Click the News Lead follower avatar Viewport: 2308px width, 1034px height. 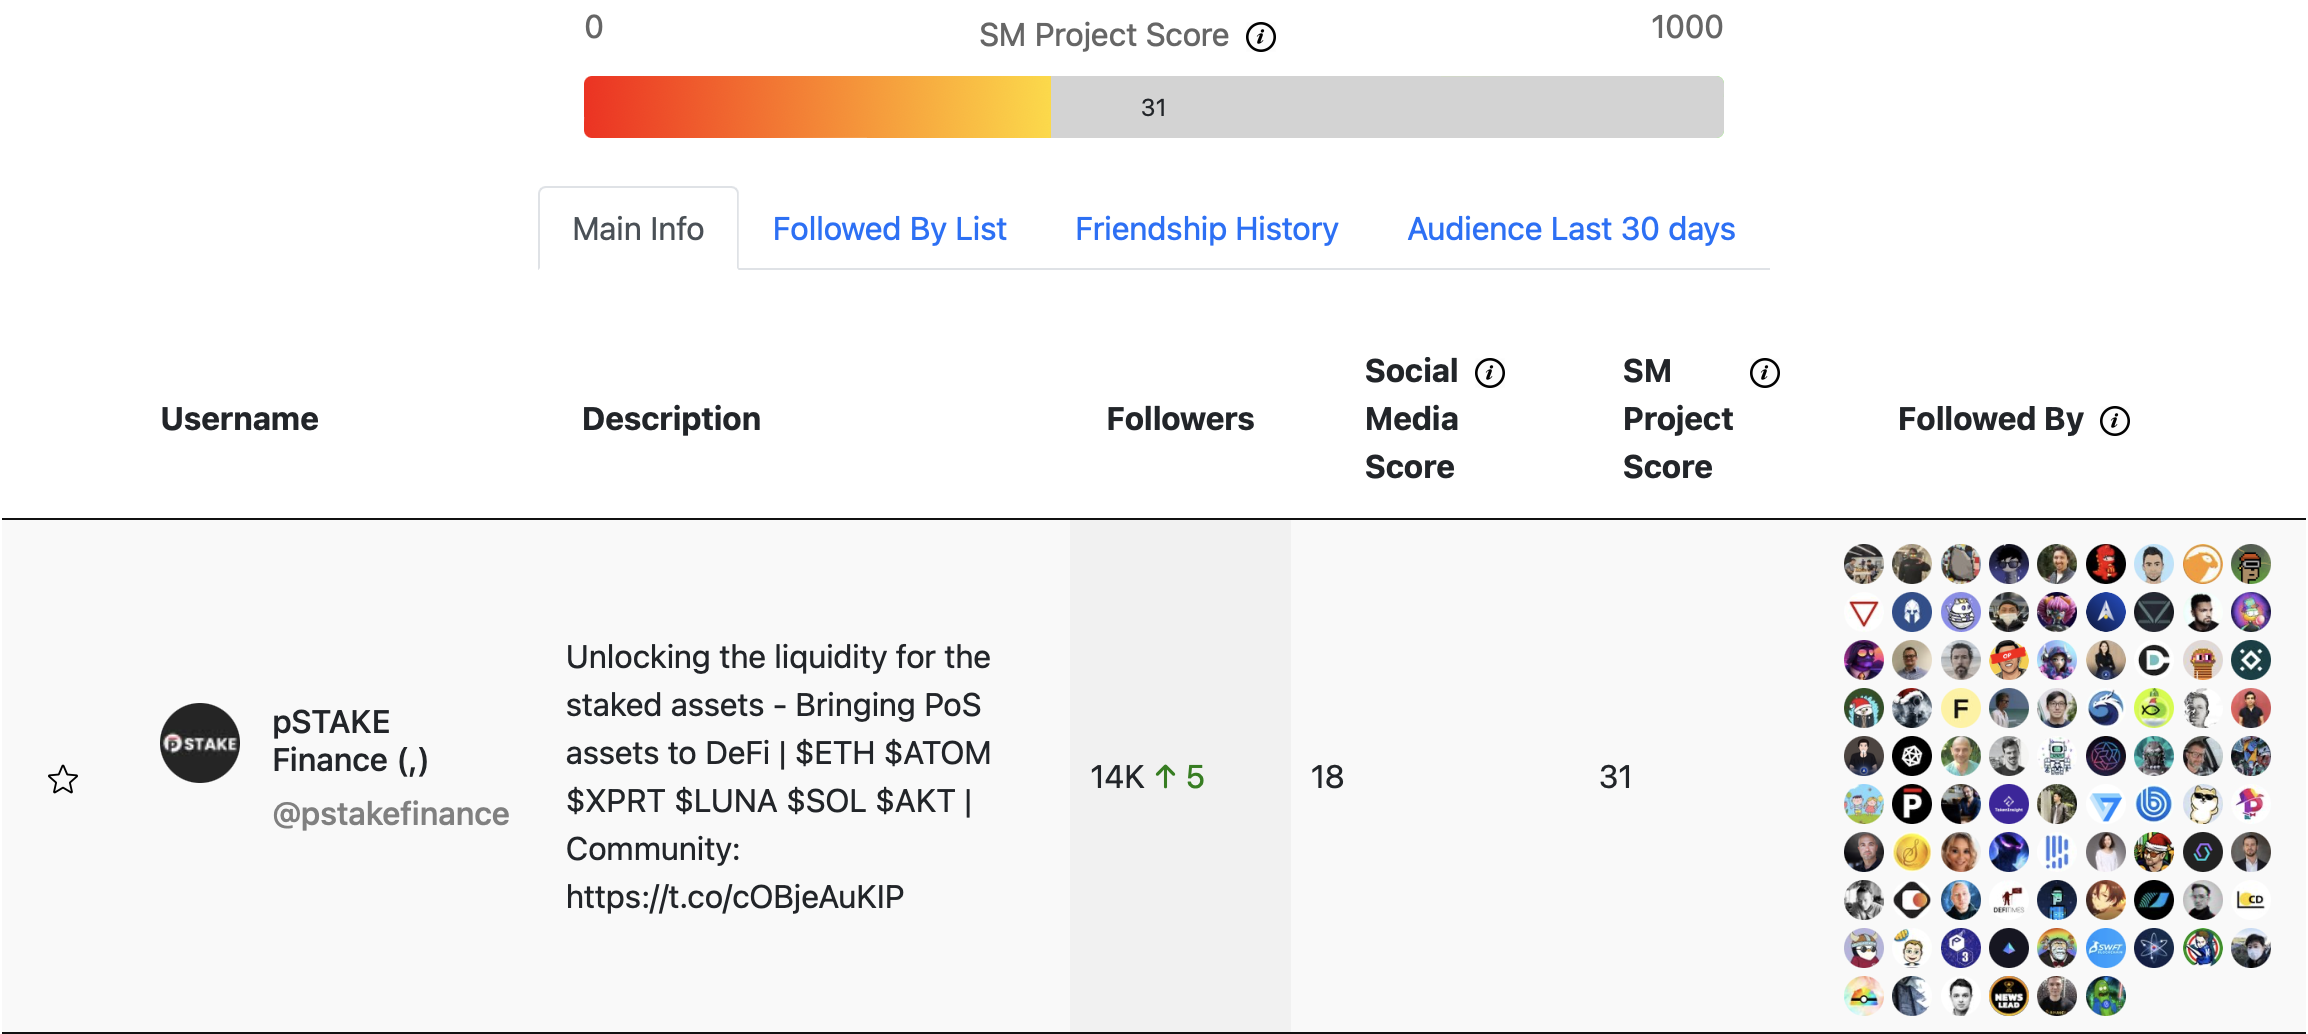tap(2008, 996)
